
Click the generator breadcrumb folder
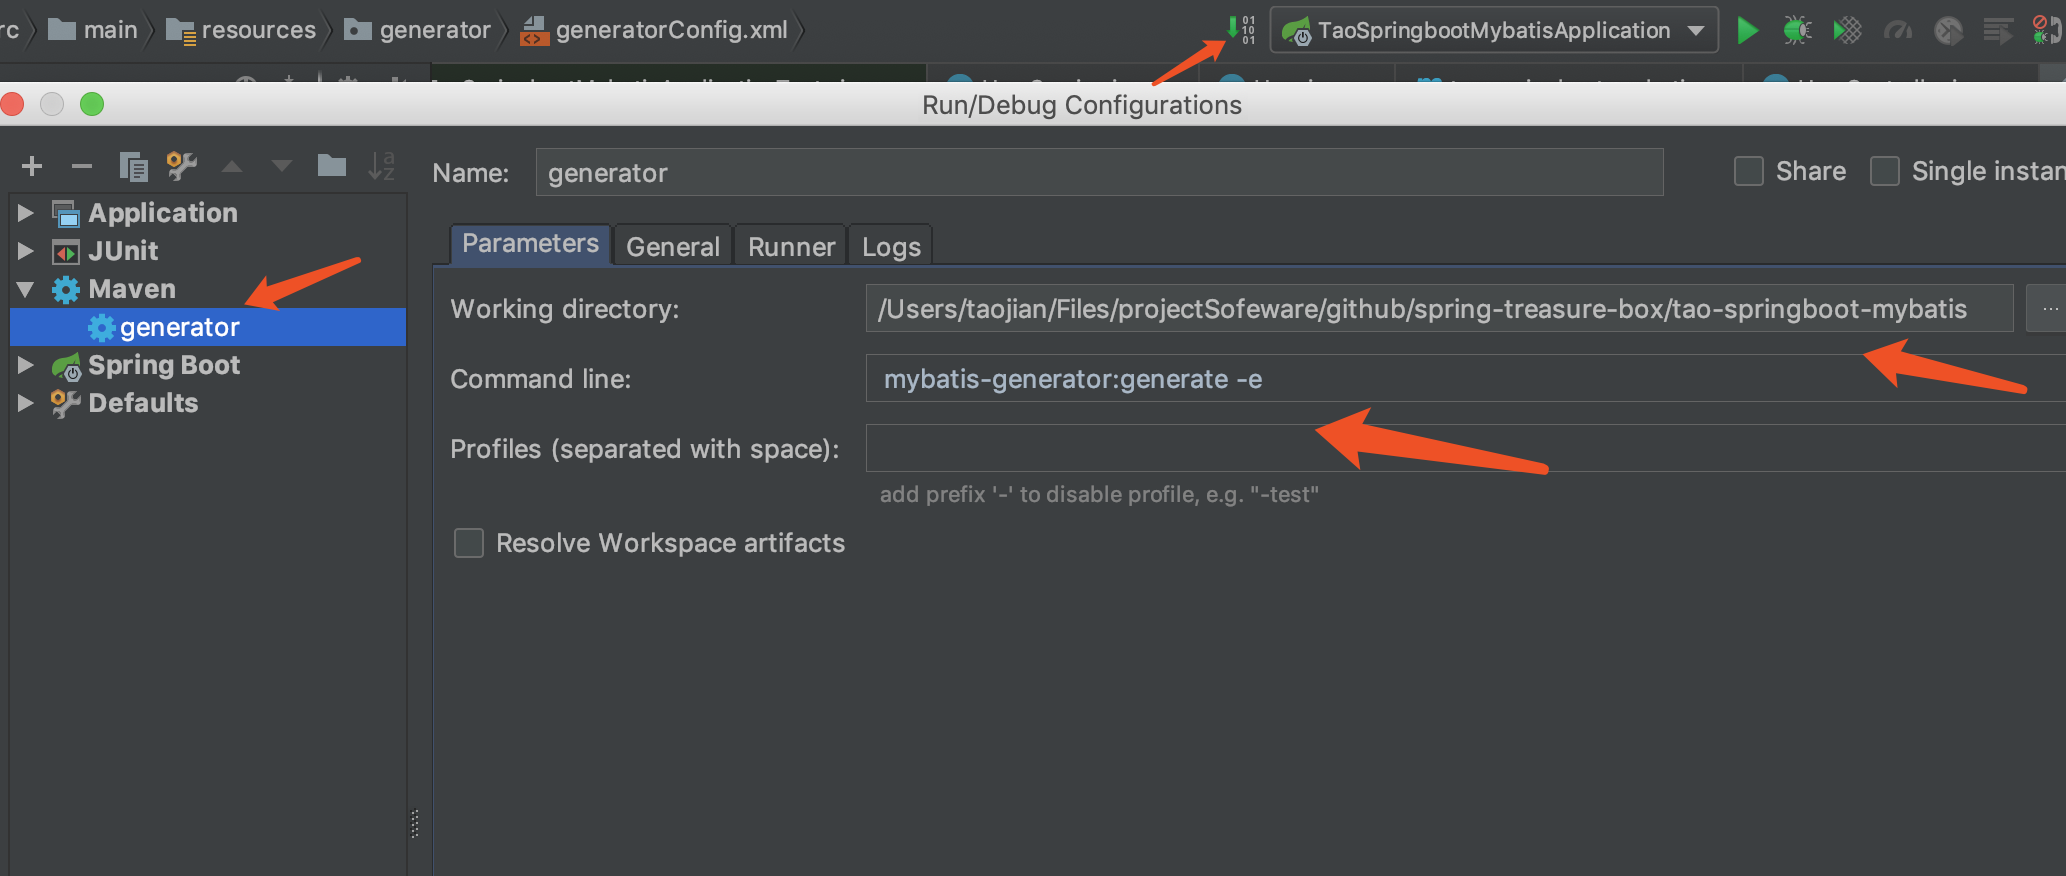[418, 30]
